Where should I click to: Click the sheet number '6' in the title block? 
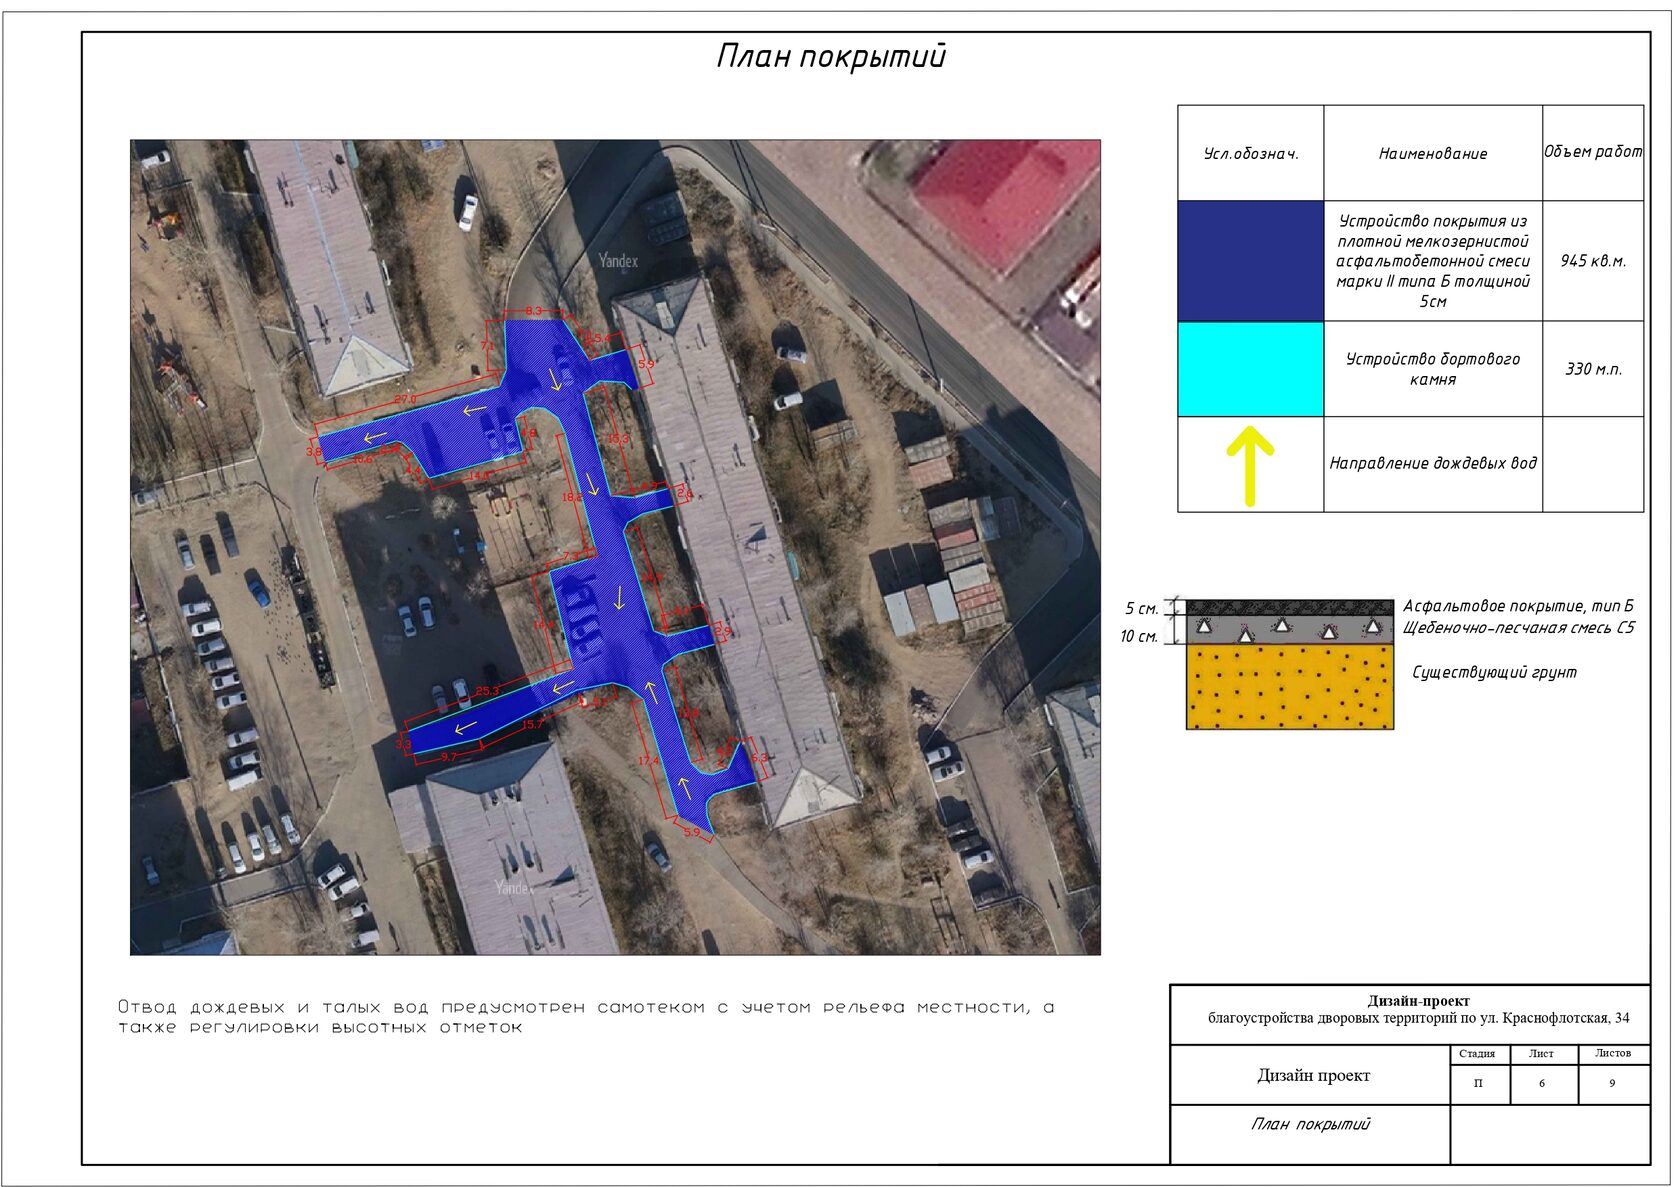click(1542, 1084)
